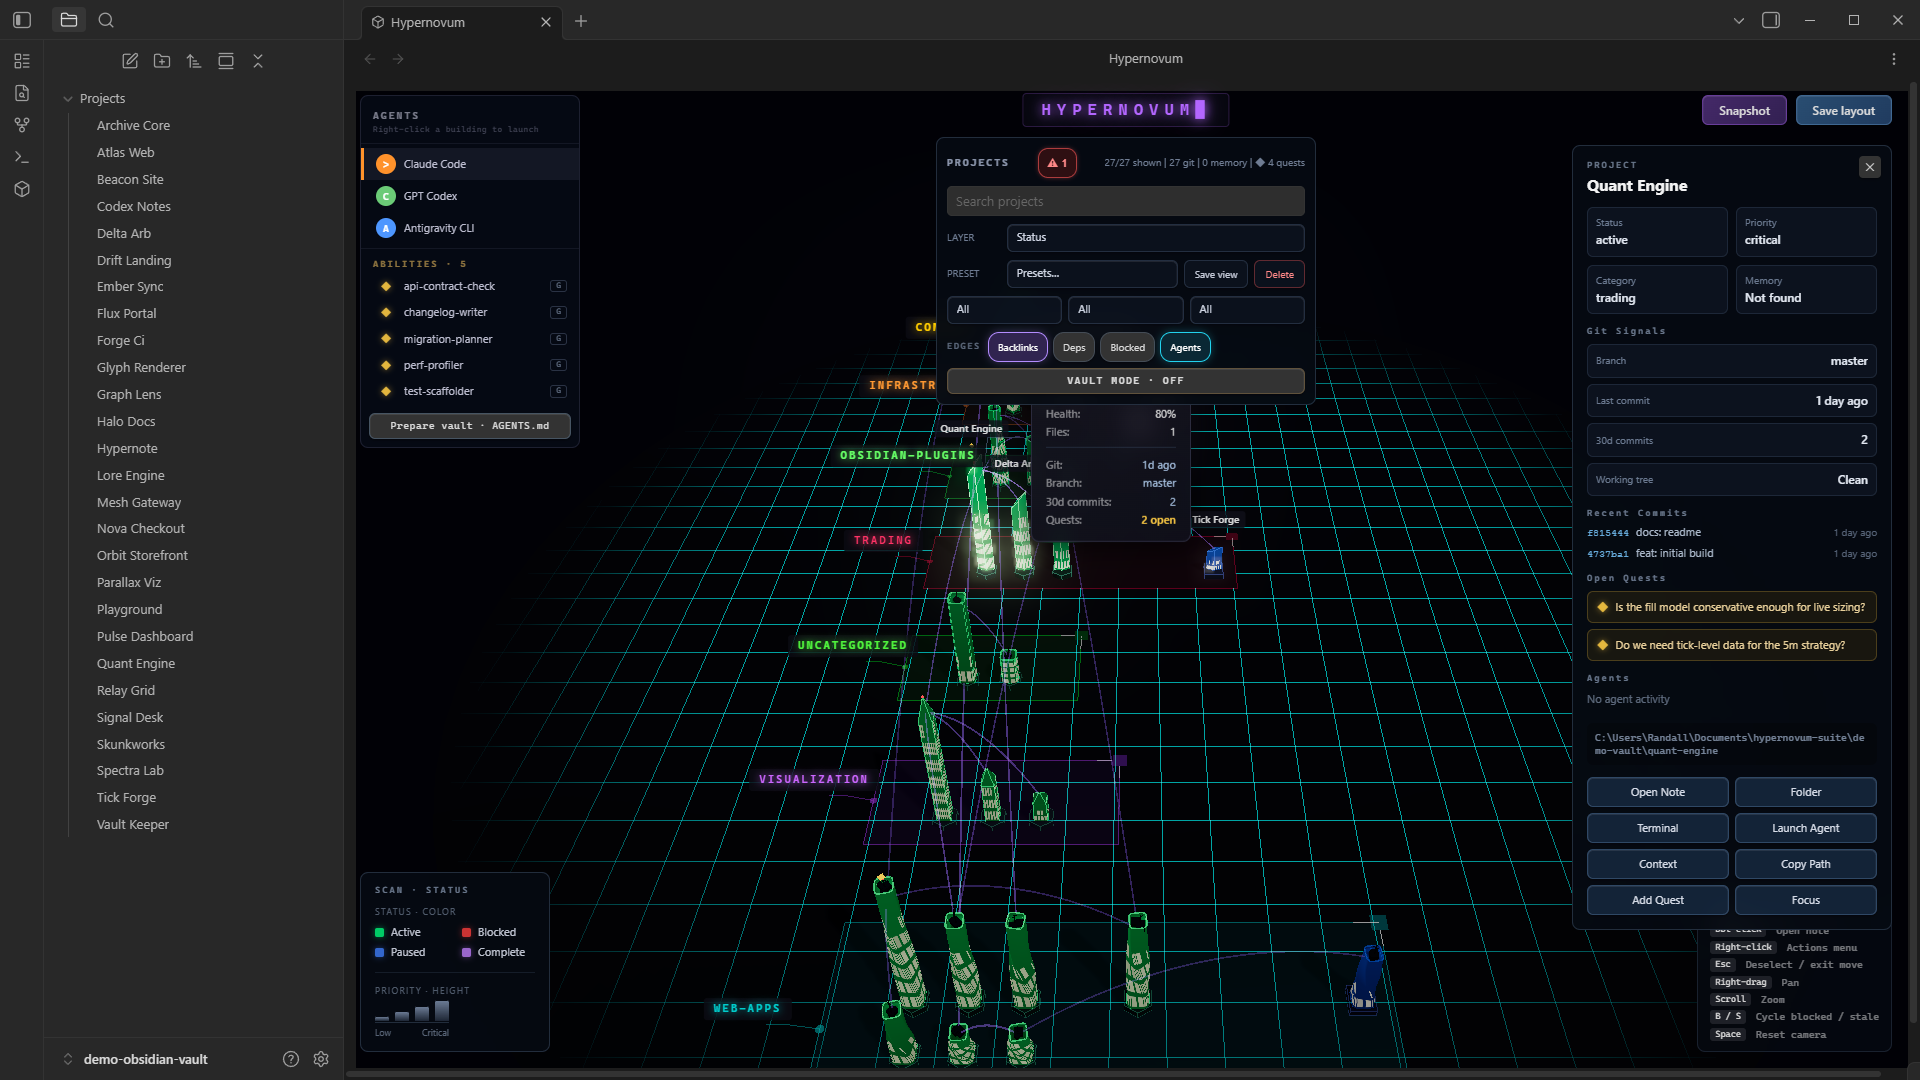The width and height of the screenshot is (1920, 1080).
Task: Toggle the Blocked edges filter
Action: tap(1128, 347)
